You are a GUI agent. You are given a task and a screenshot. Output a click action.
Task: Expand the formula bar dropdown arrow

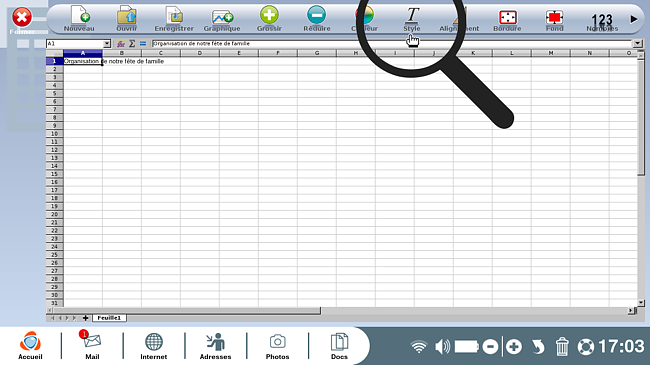click(638, 44)
